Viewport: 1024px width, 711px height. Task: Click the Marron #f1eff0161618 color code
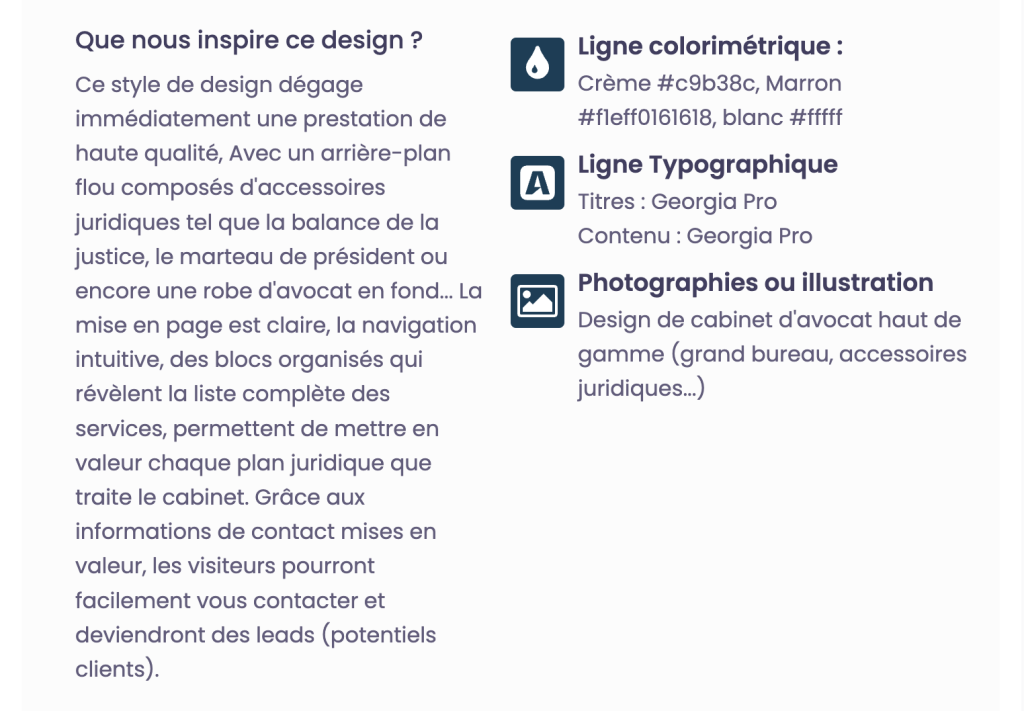pyautogui.click(x=710, y=101)
